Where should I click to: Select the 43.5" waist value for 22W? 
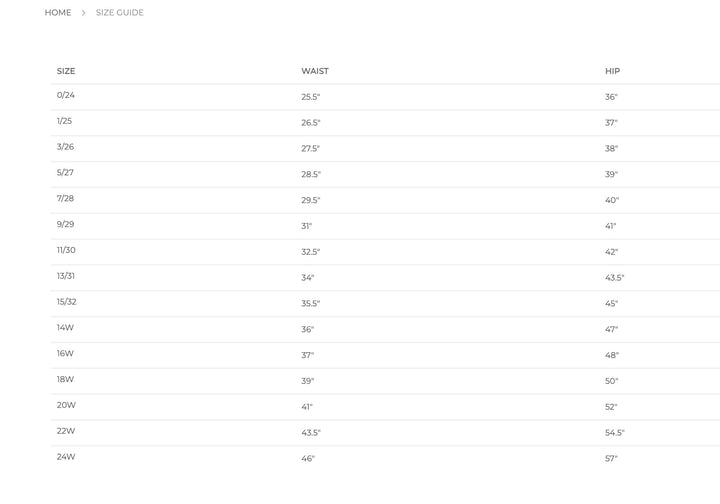click(x=311, y=433)
